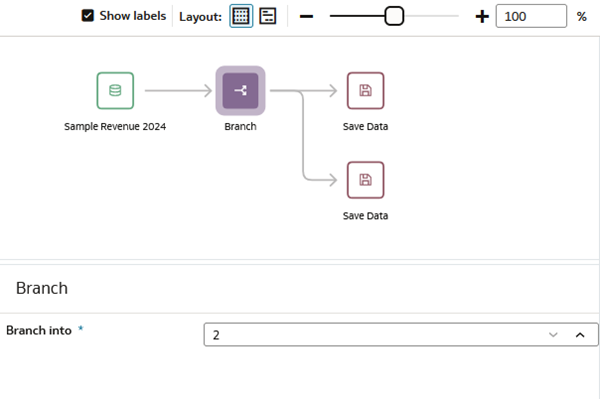Open the Branch into combo box
Viewport: 600px width, 399px height.
401,335
